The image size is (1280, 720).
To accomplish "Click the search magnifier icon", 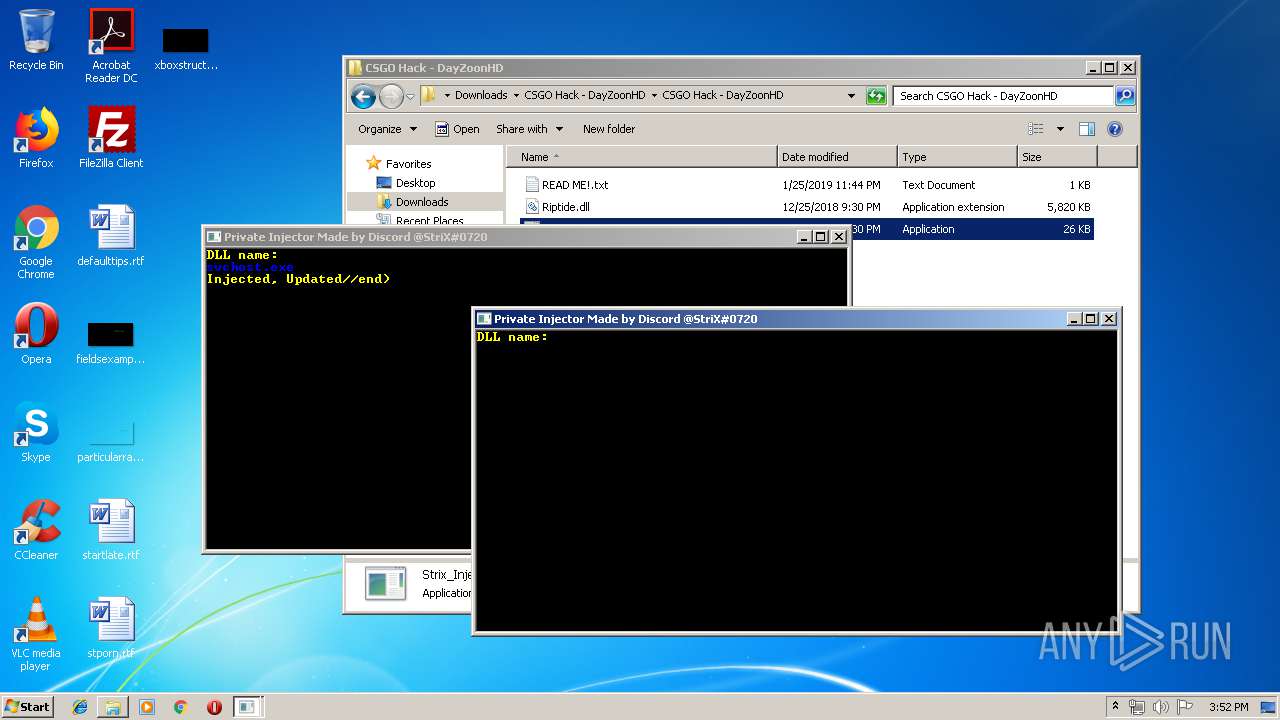I will click(x=1125, y=96).
